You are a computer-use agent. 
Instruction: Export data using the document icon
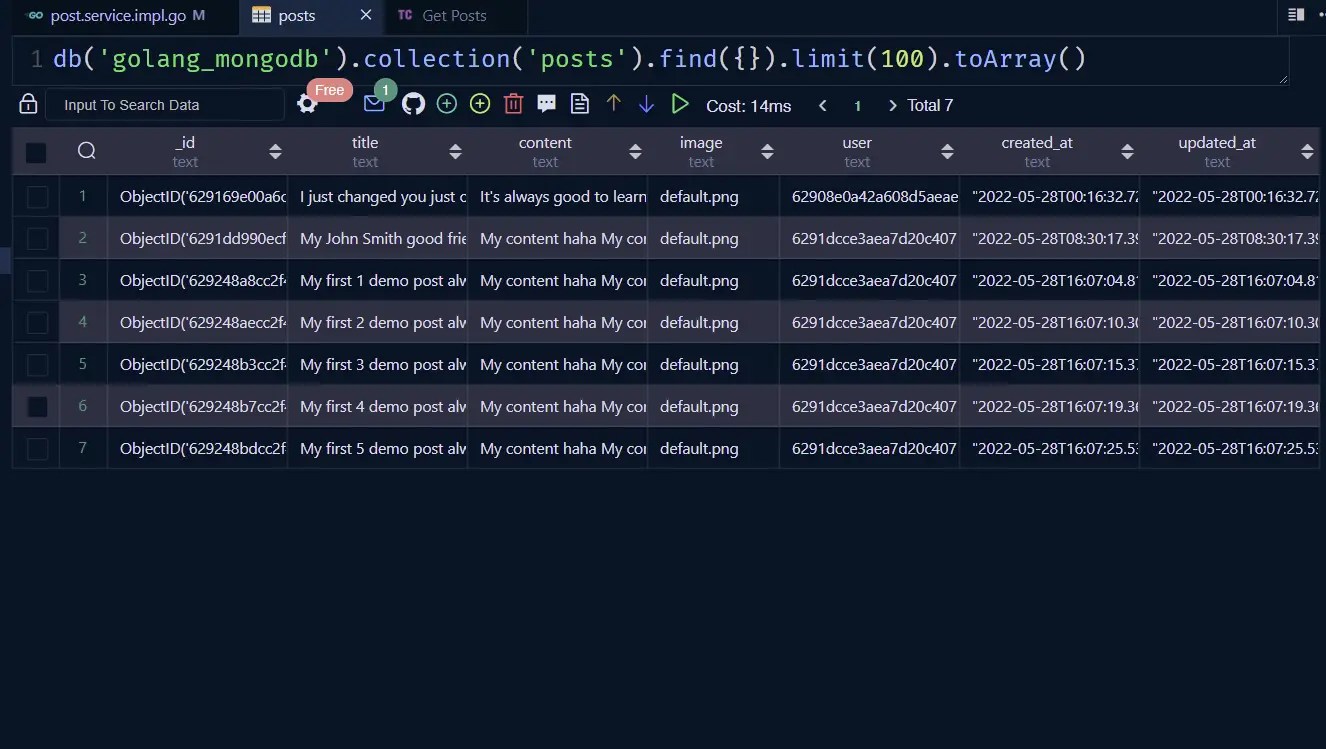coord(579,103)
